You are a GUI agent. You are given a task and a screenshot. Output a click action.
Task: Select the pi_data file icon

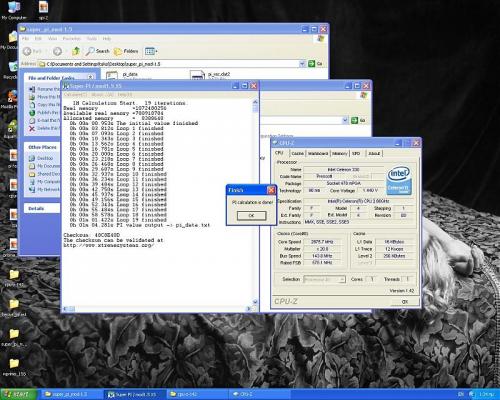(112, 75)
